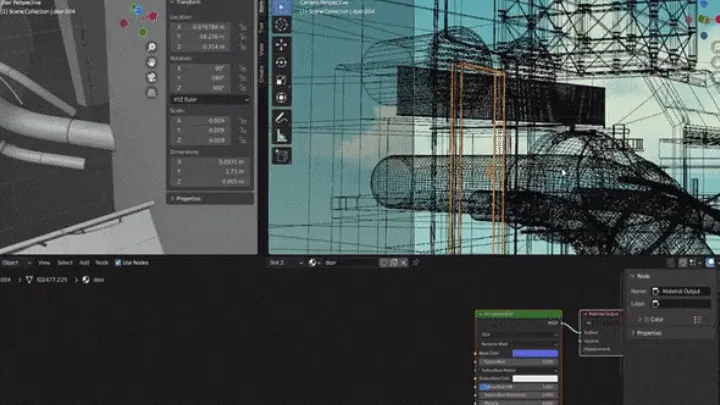720x405 pixels.
Task: Lock the Location X value
Action: (243, 28)
